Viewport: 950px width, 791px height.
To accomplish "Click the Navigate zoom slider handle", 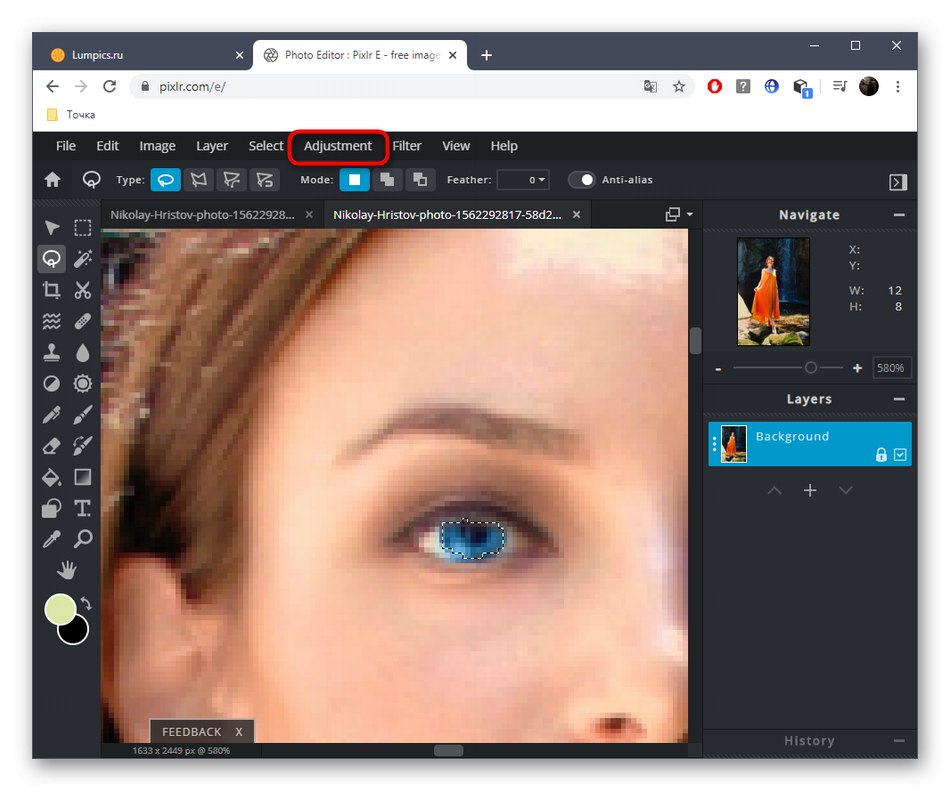I will pos(810,368).
